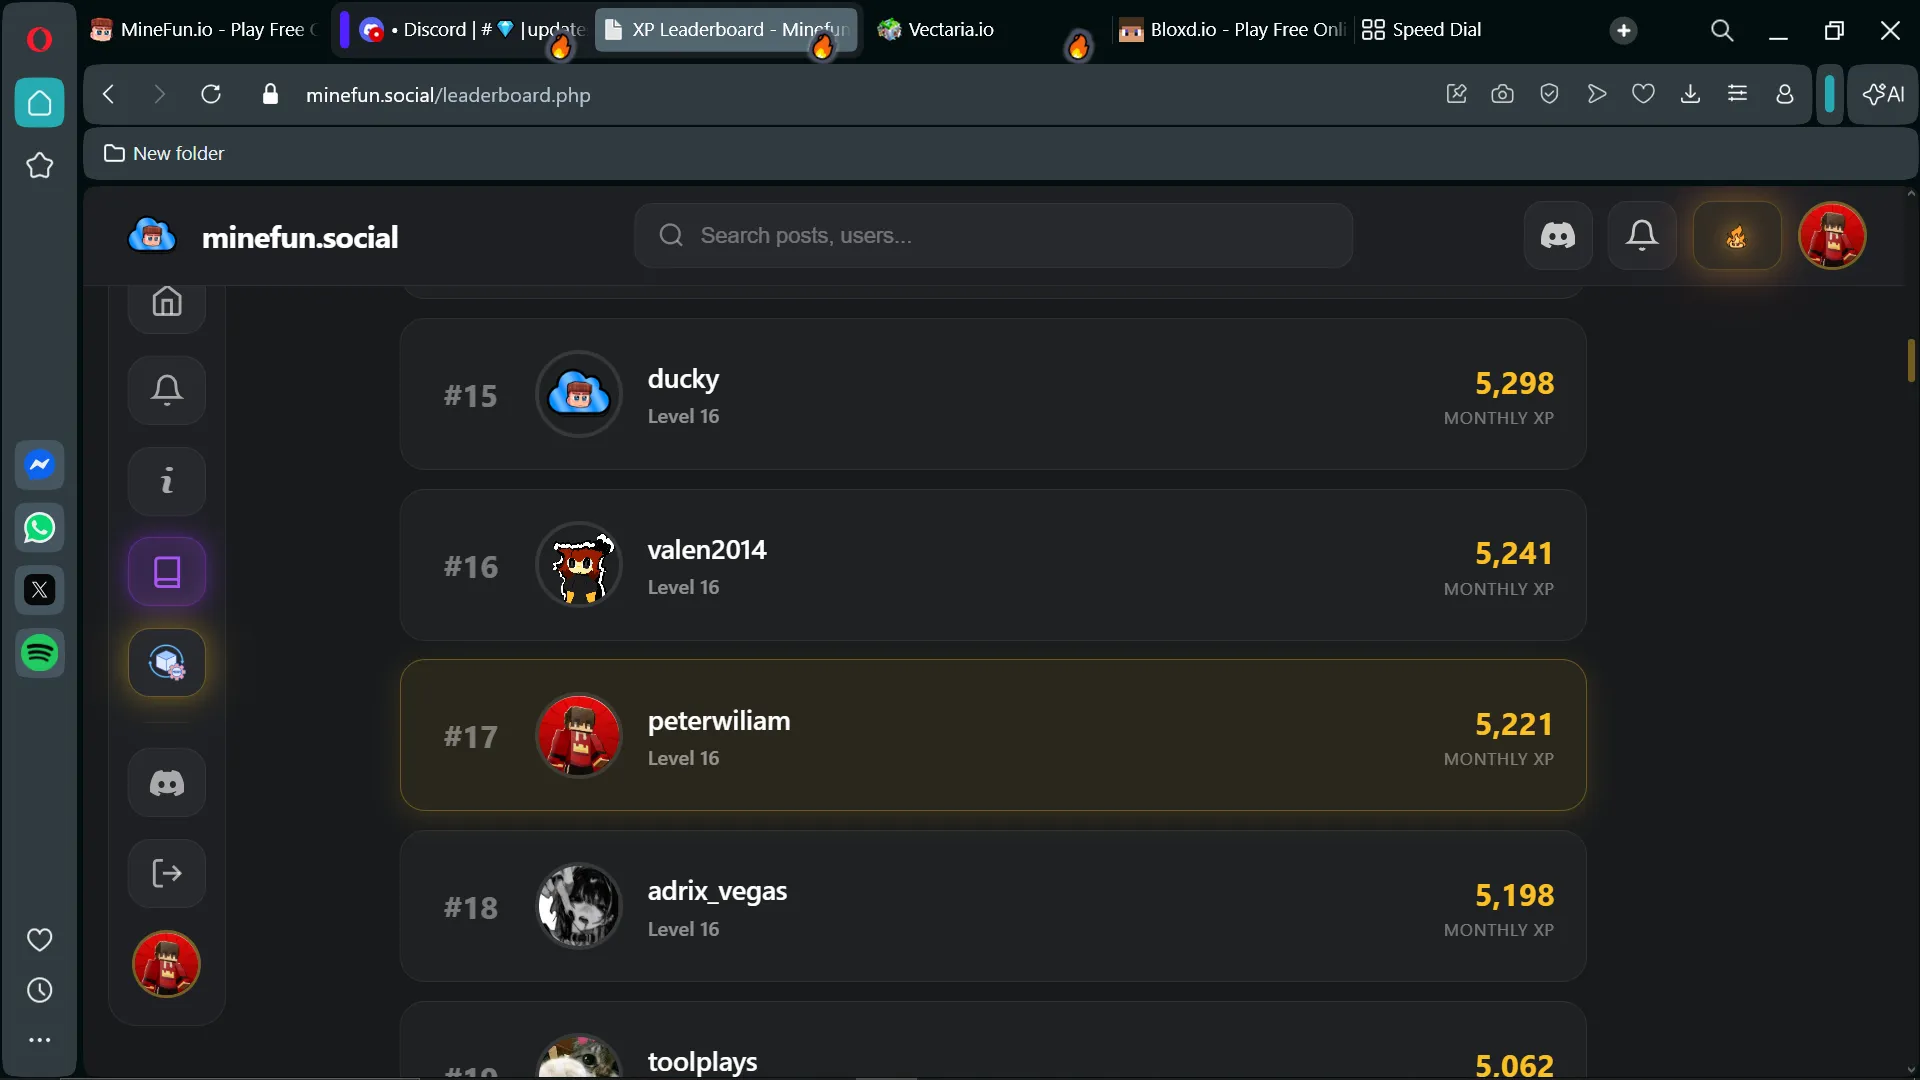
Task: Open Spotify in Opera sidebar
Action: click(40, 654)
